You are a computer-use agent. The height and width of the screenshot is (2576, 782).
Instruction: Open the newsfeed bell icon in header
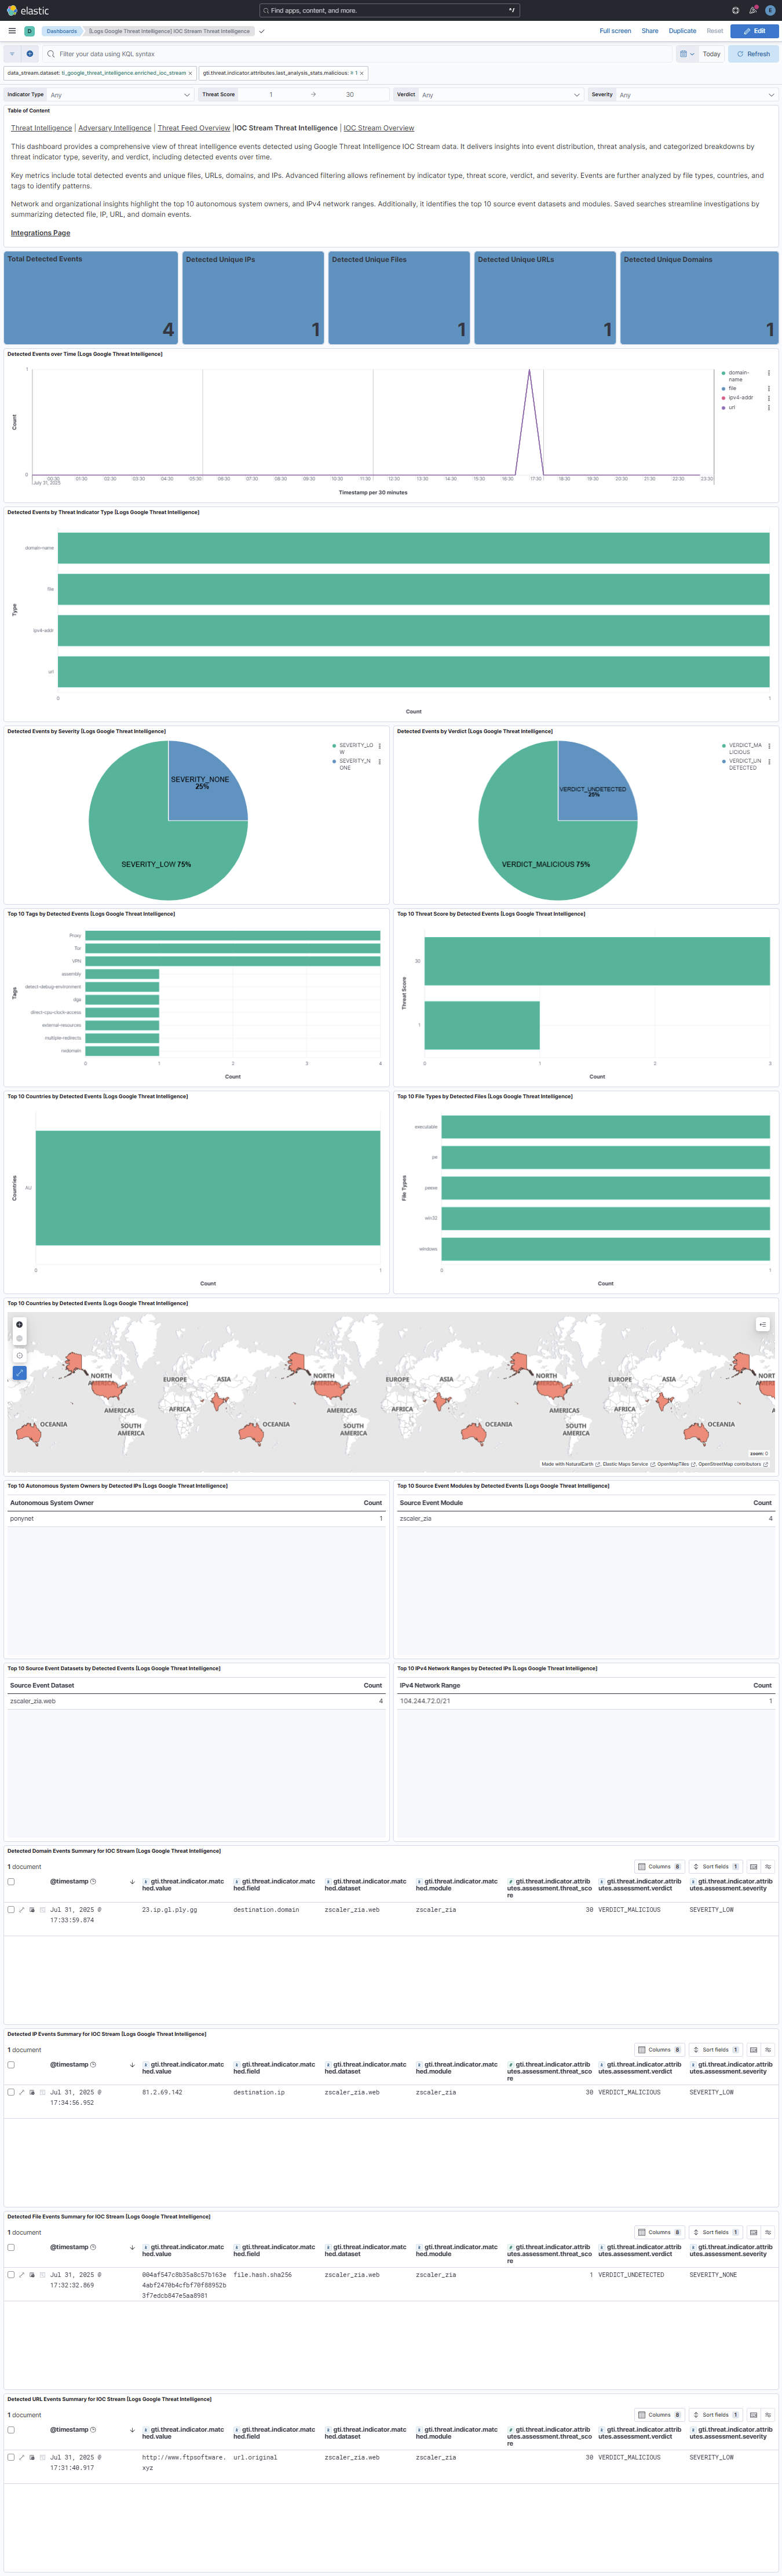(752, 10)
